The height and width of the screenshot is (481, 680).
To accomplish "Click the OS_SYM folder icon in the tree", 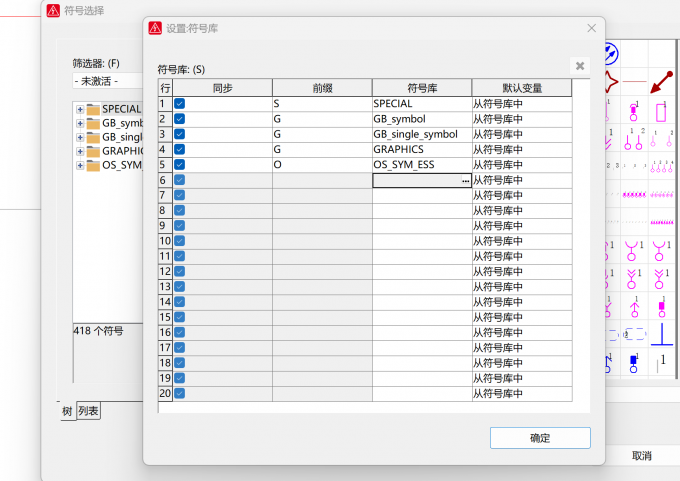I will (93, 166).
